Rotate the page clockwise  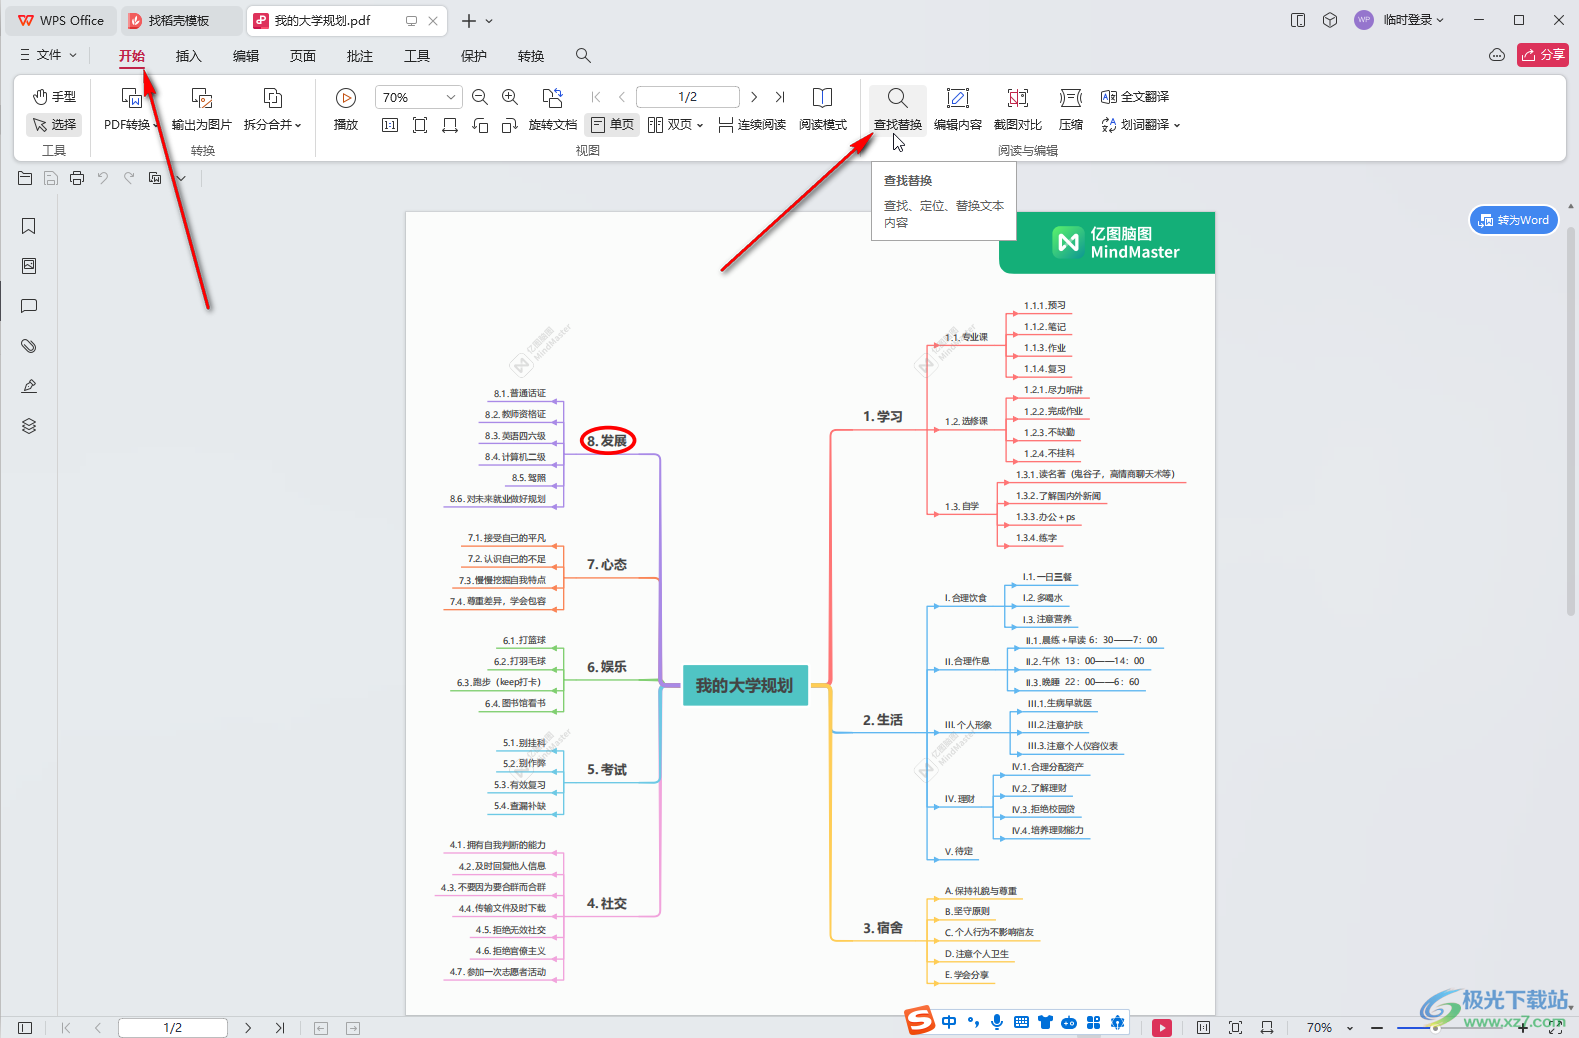[510, 125]
